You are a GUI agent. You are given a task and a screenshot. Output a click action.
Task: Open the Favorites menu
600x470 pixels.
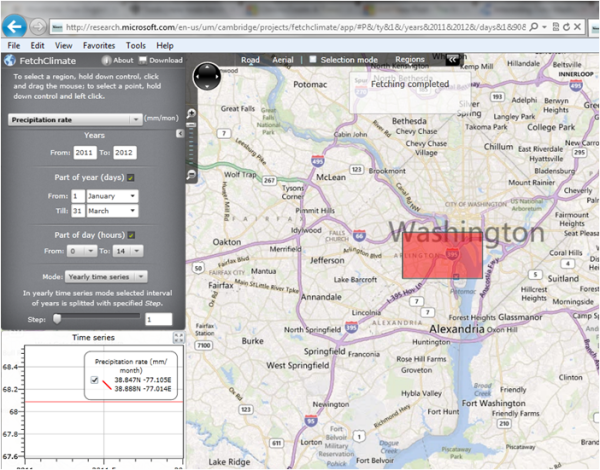point(99,46)
